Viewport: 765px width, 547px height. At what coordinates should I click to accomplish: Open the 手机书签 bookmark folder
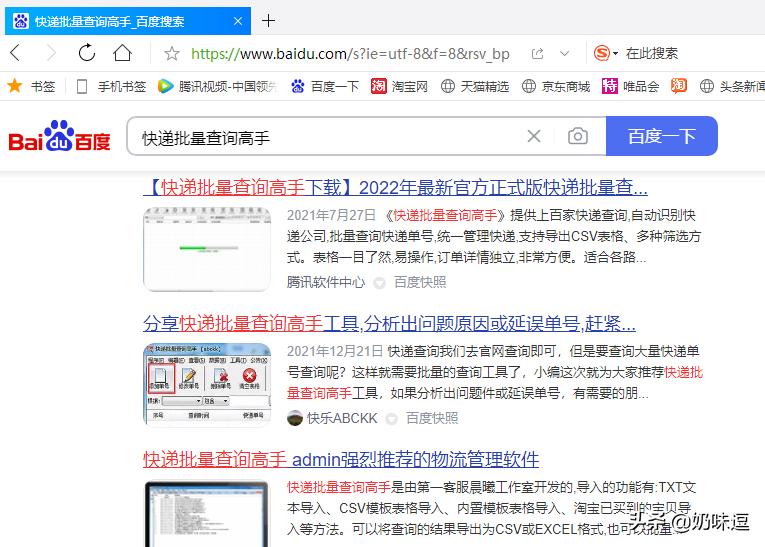111,86
